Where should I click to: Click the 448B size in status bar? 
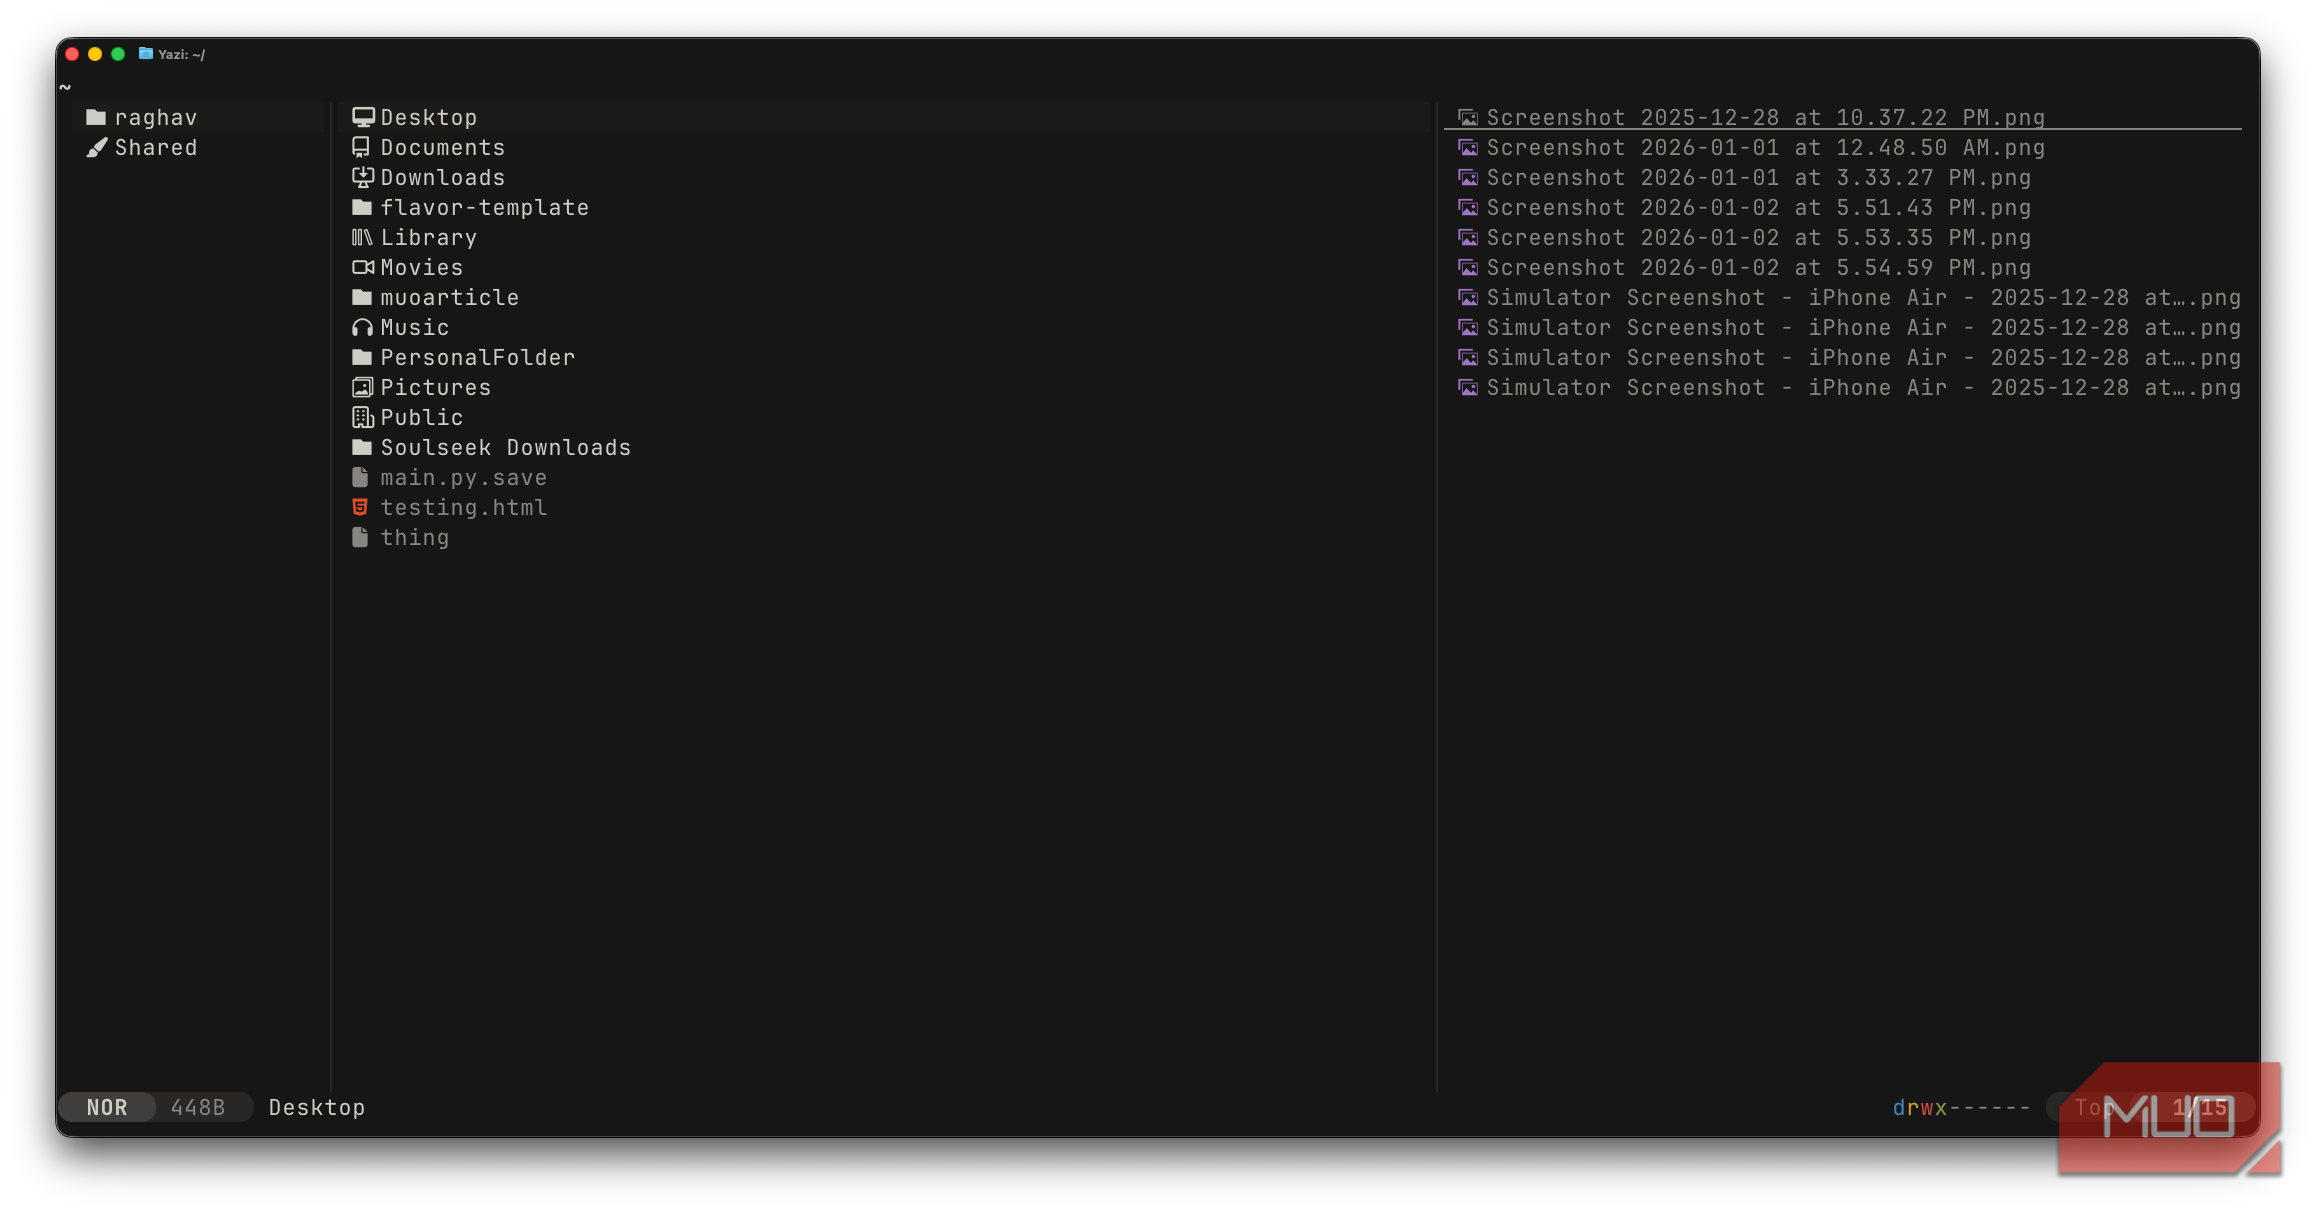coord(198,1107)
